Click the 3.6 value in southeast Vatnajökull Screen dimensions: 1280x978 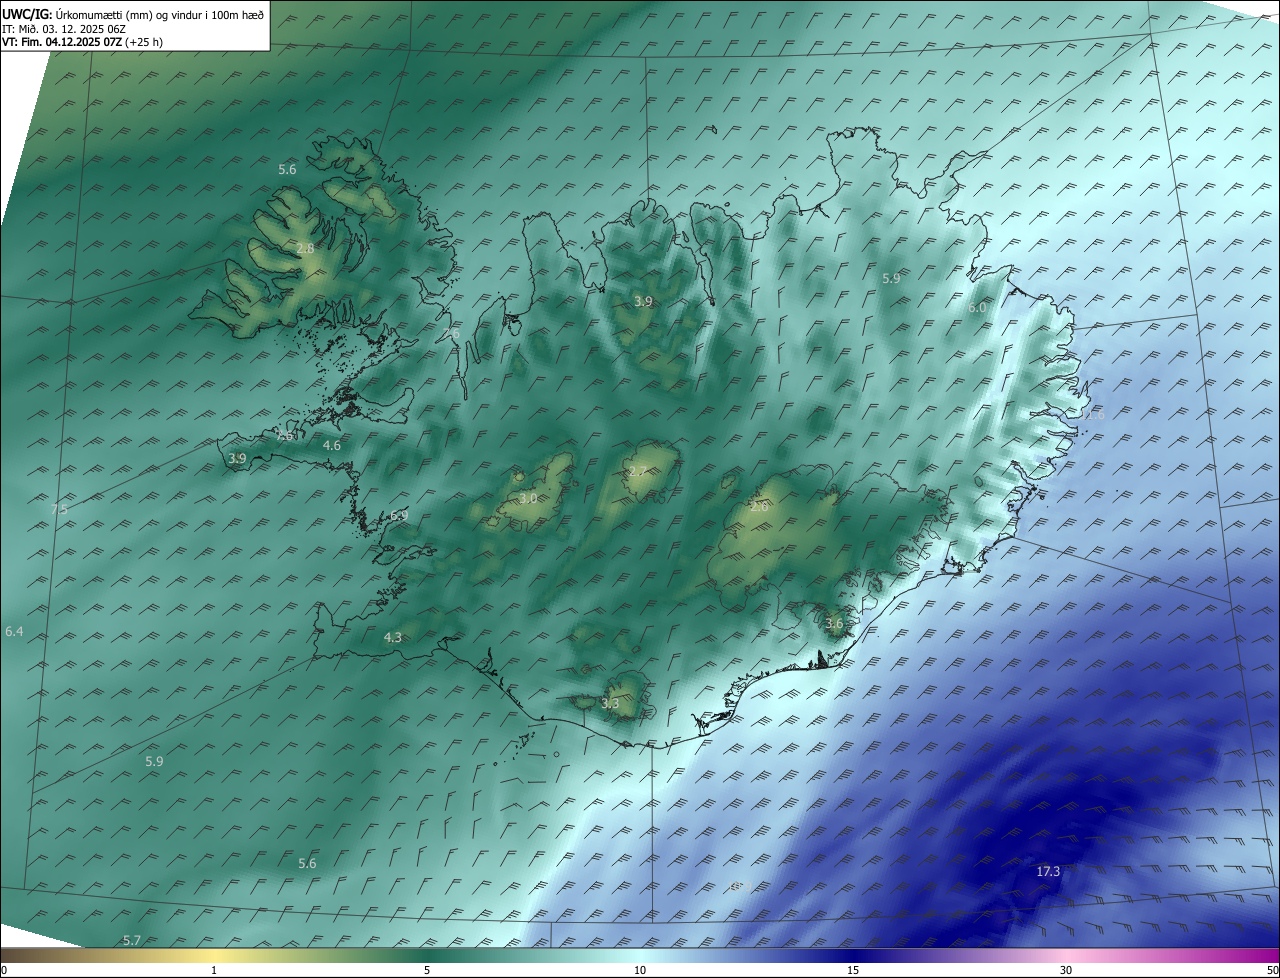point(834,624)
